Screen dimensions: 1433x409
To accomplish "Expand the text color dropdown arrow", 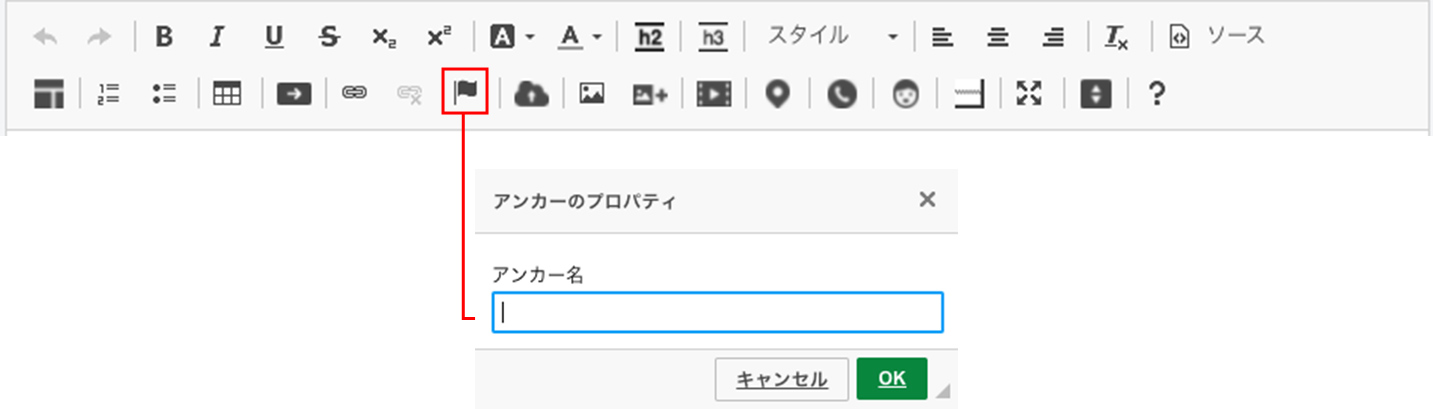I will [x=597, y=38].
